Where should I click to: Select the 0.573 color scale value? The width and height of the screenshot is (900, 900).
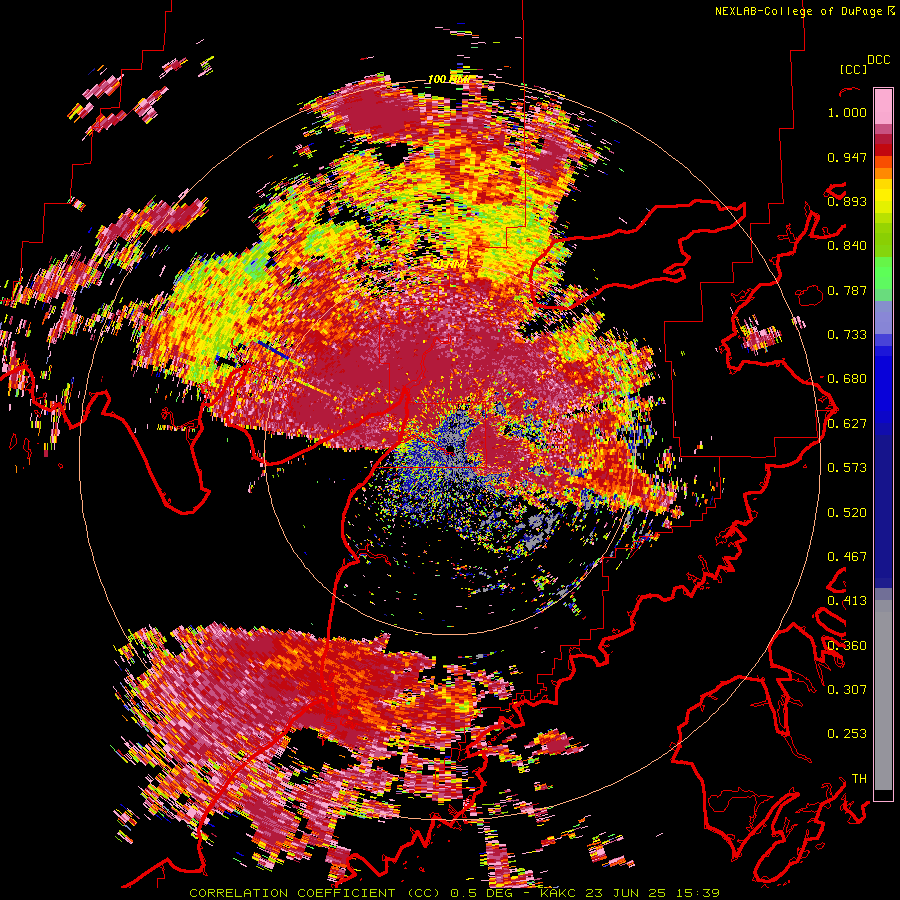point(847,468)
